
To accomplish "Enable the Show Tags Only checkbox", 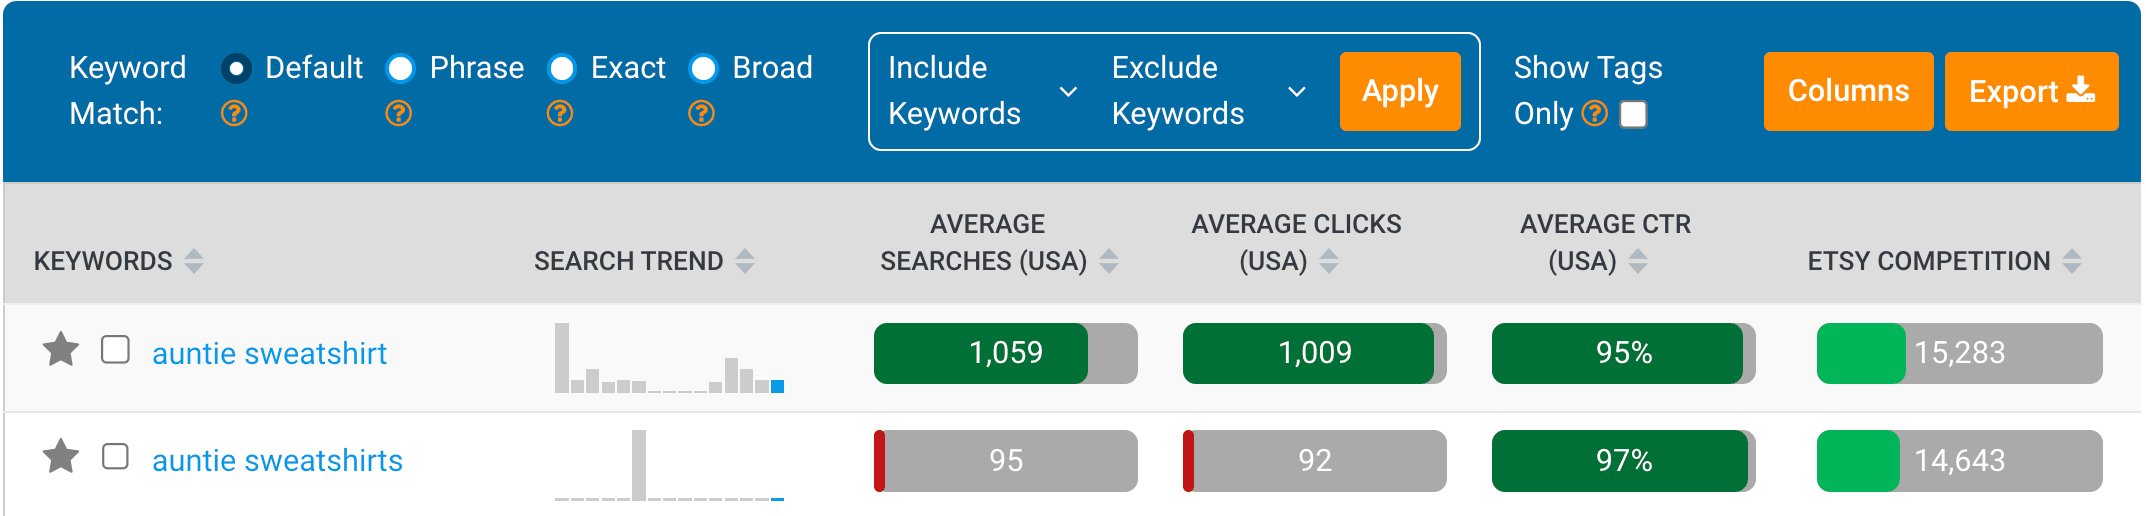I will [x=1634, y=115].
